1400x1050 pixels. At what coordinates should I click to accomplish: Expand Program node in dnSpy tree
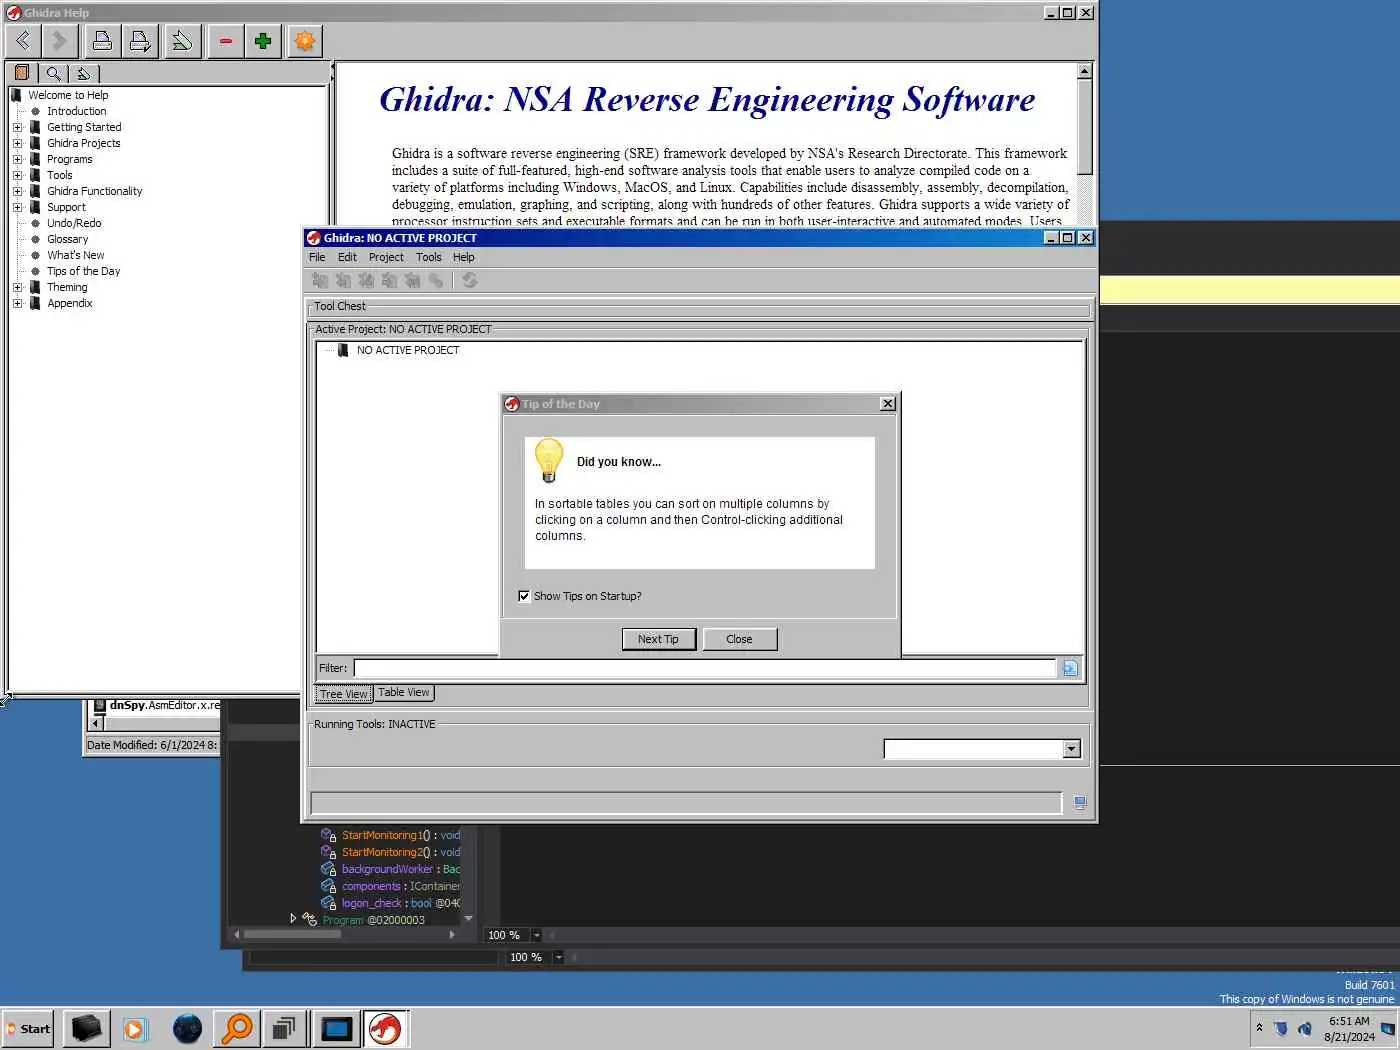click(x=293, y=918)
